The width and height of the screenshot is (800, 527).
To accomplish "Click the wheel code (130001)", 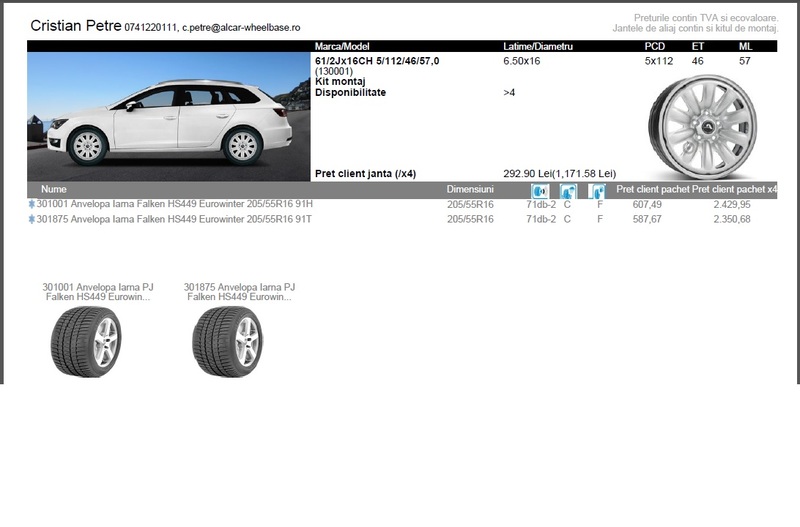I will point(334,71).
